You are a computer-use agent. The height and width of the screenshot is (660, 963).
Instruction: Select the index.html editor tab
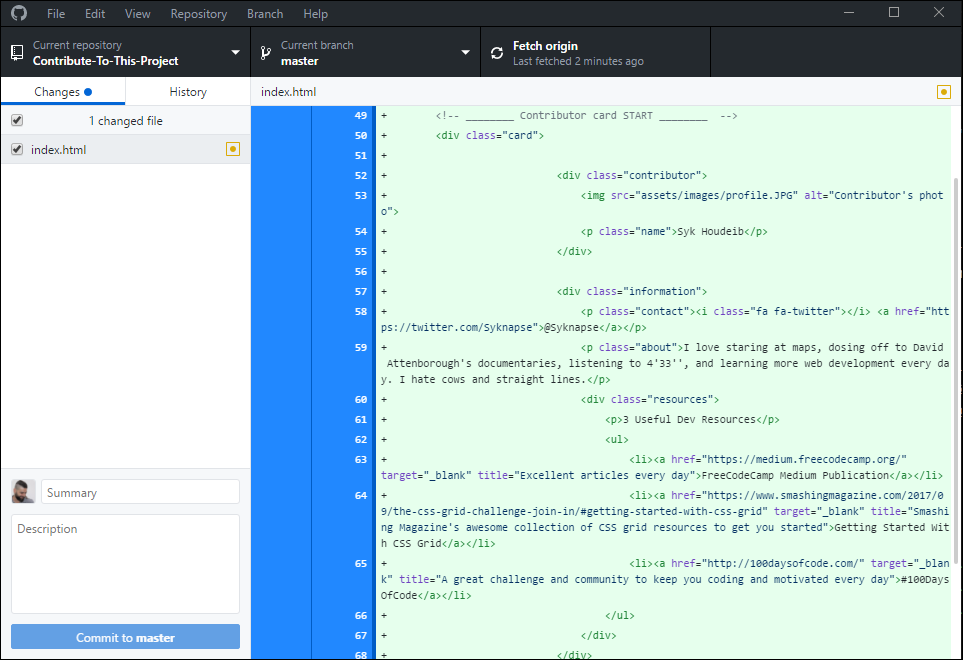click(287, 91)
